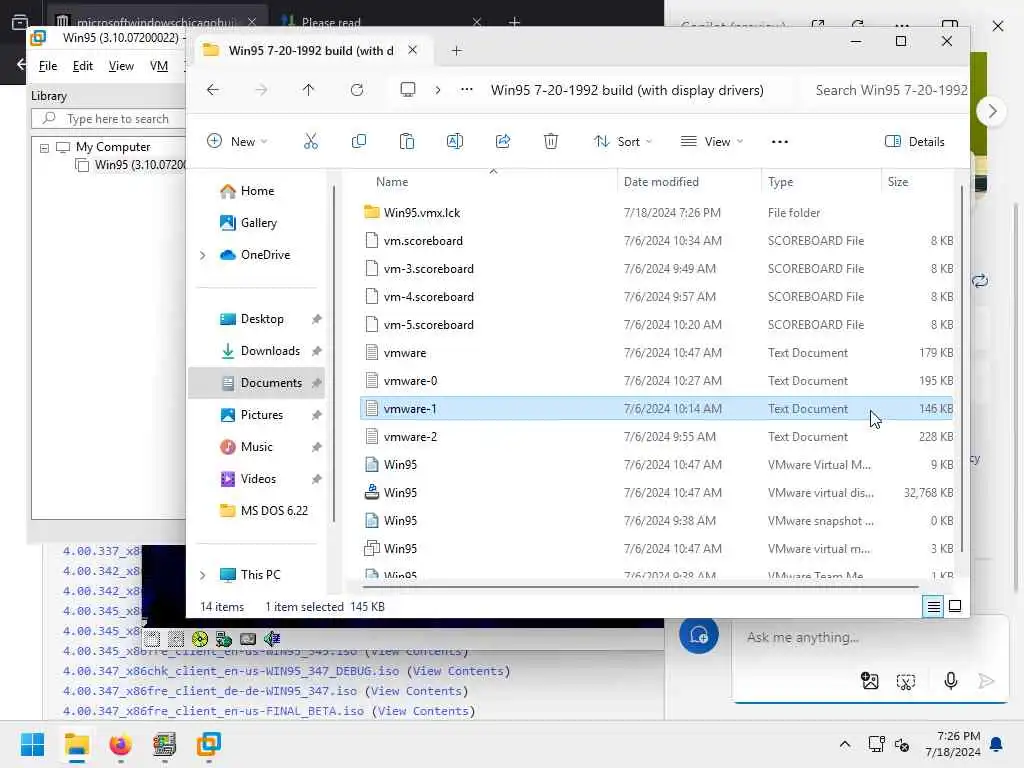Open the See more ellipsis in Explorer toolbar
Image resolution: width=1024 pixels, height=768 pixels.
pos(780,142)
